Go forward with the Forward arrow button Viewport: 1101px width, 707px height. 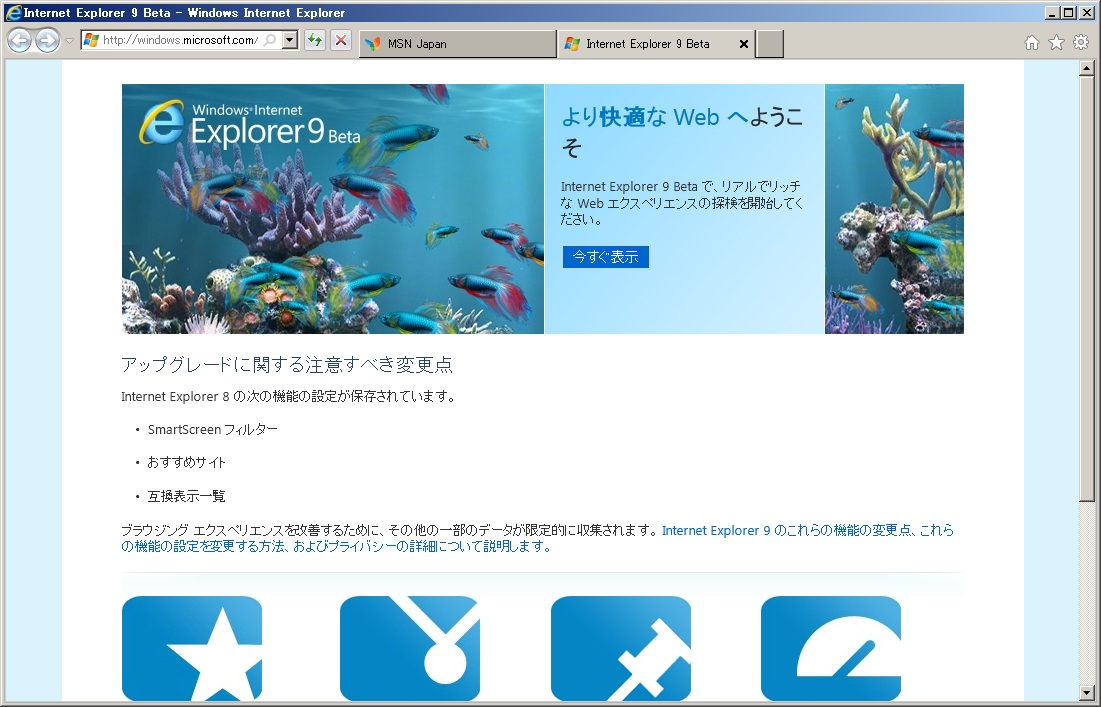47,41
